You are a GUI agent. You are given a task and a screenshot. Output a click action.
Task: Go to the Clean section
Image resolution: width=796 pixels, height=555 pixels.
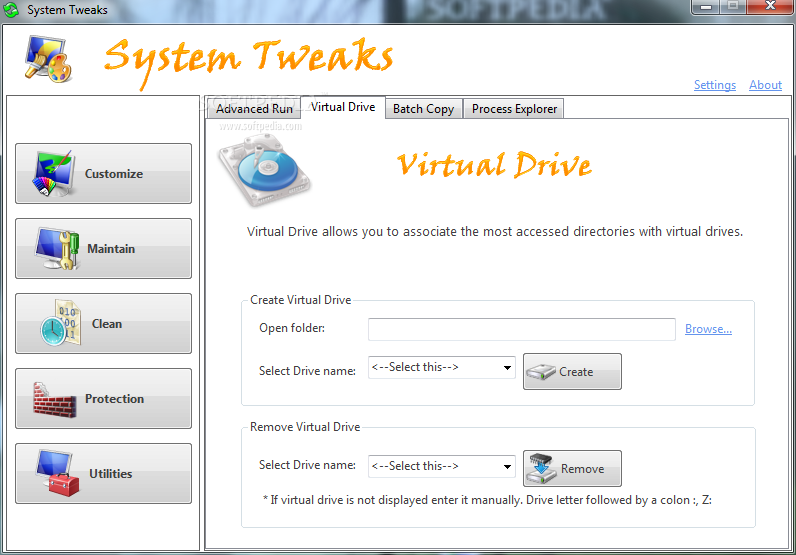pos(104,323)
